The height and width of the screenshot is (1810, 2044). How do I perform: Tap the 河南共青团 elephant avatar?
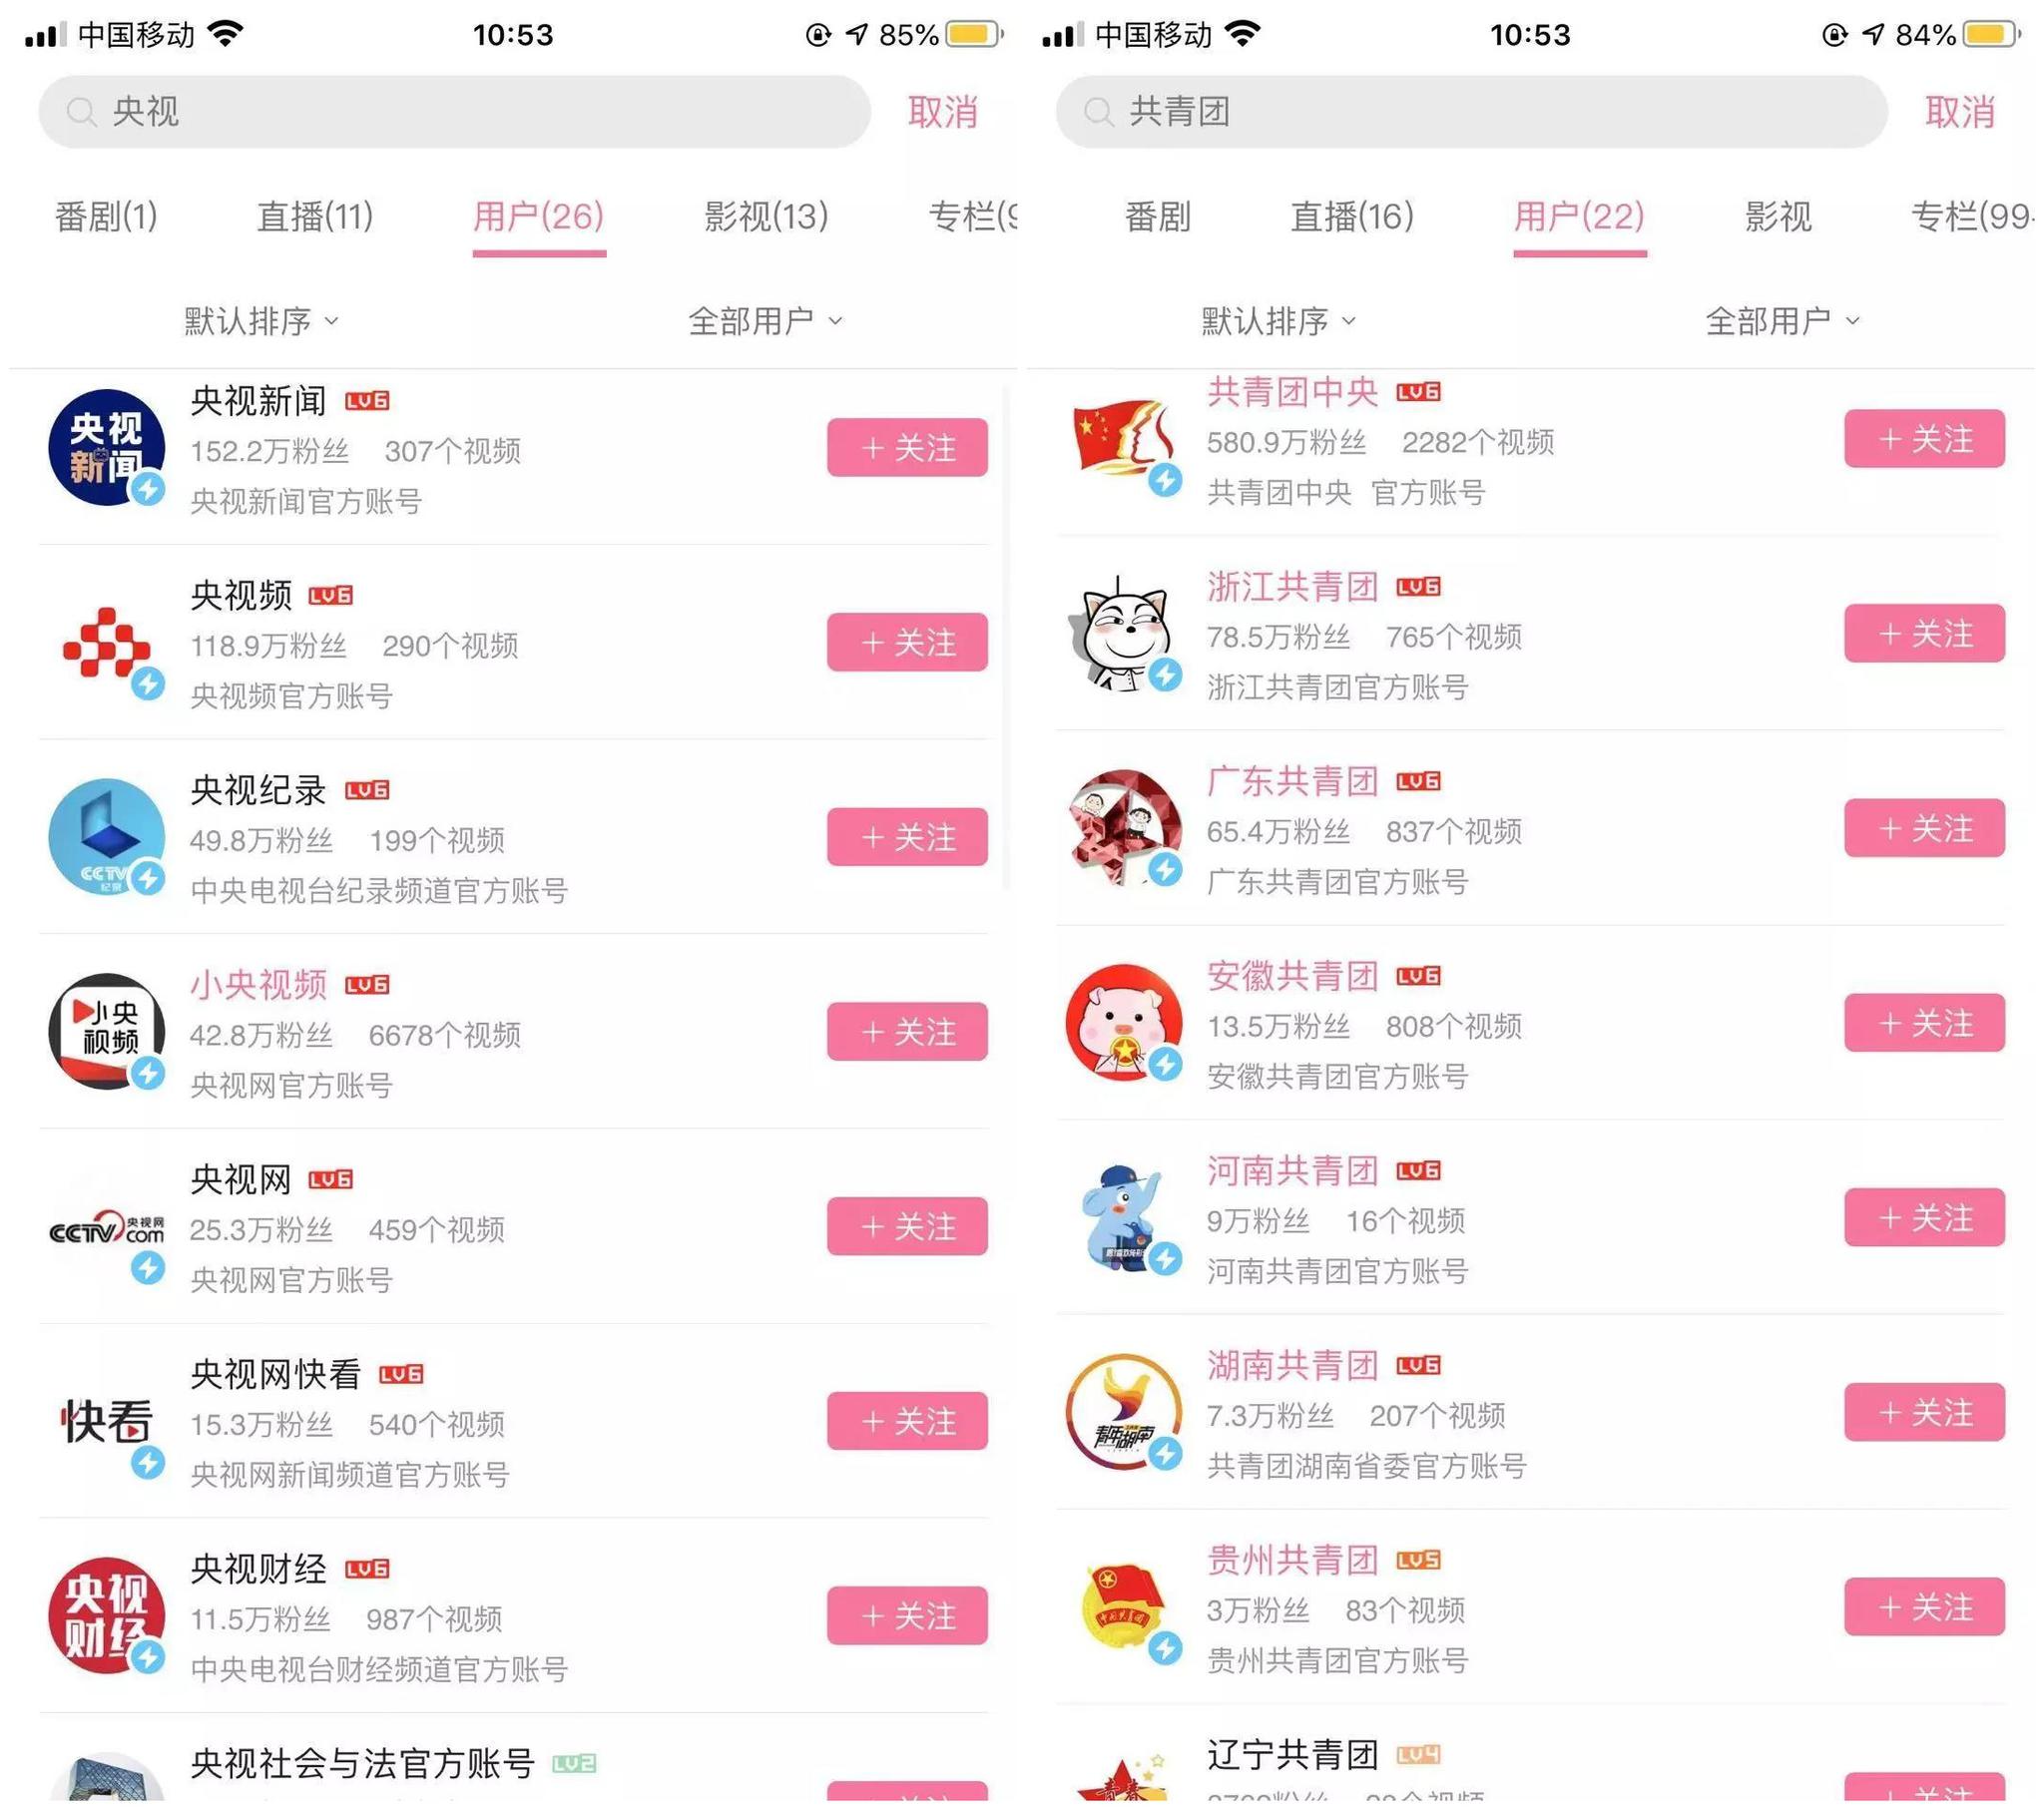1124,1217
